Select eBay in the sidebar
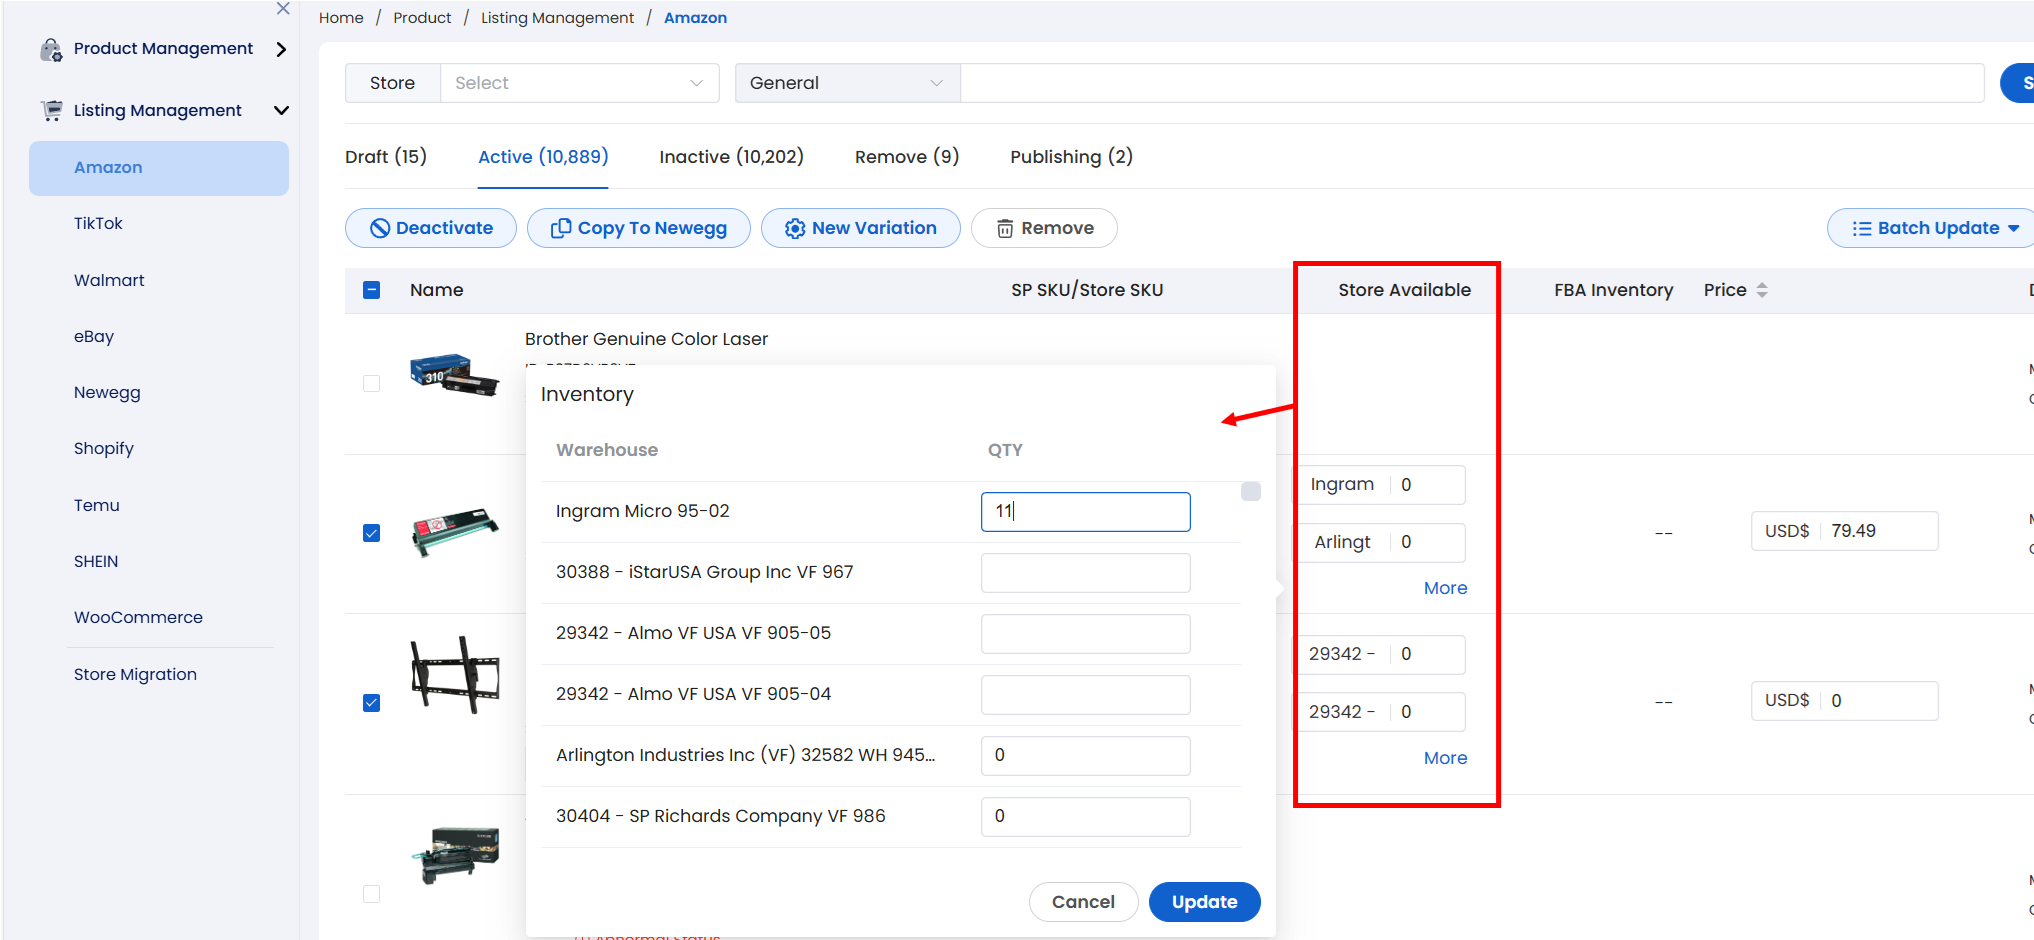The height and width of the screenshot is (940, 2034). coord(94,337)
